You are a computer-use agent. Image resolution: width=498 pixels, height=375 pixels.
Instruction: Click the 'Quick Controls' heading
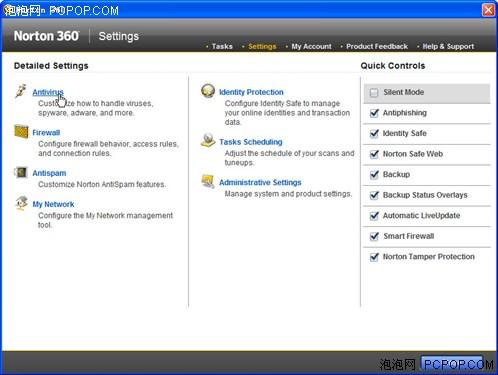pos(393,66)
